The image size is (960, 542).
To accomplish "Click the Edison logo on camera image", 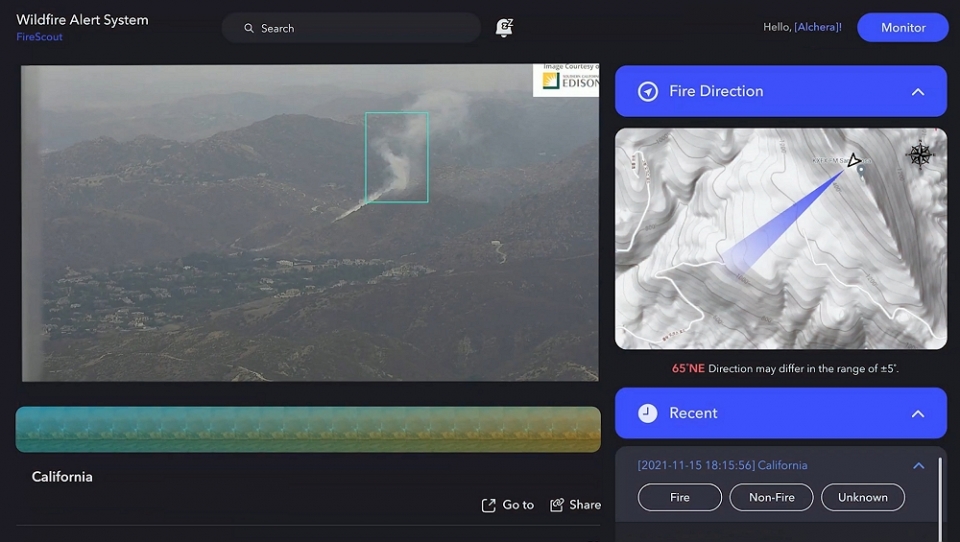I will (566, 80).
